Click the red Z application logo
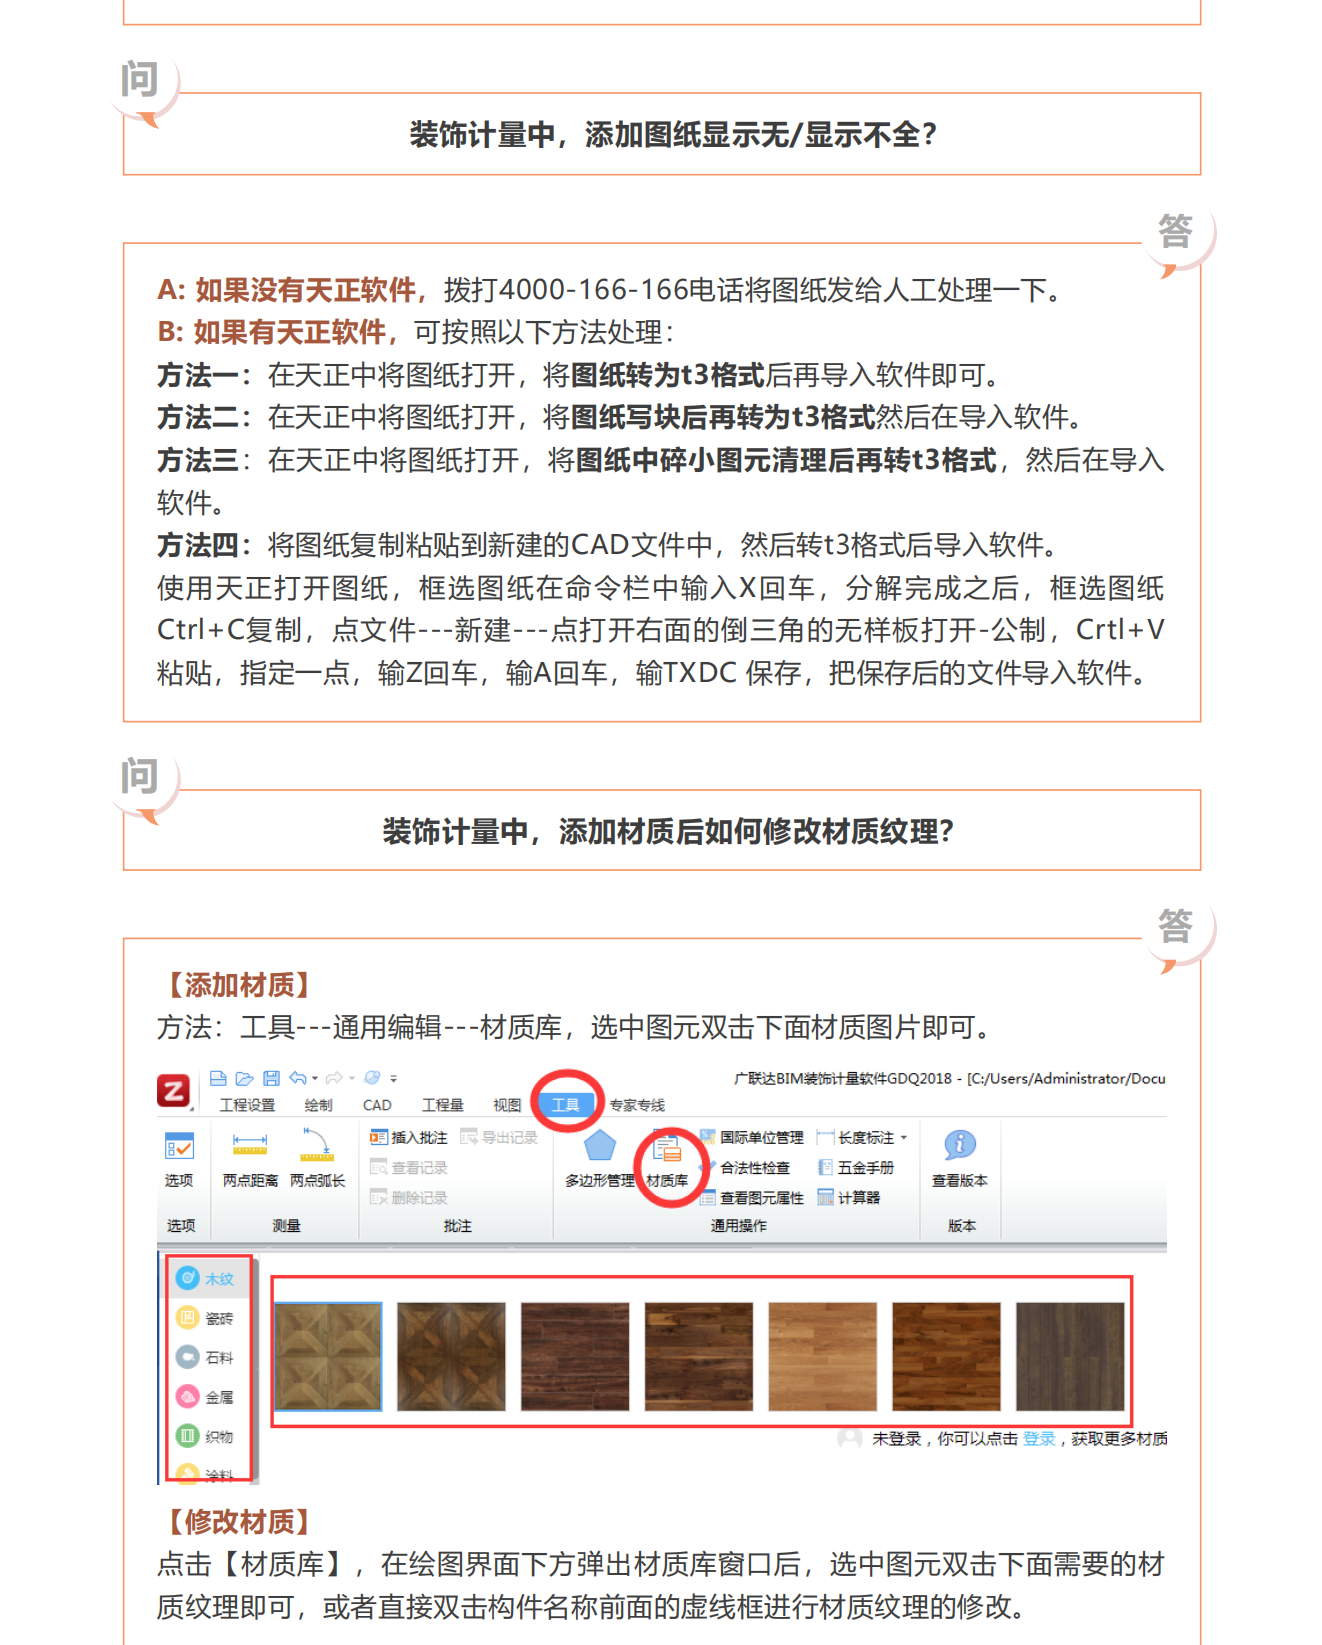The image size is (1322, 1645). (174, 1089)
